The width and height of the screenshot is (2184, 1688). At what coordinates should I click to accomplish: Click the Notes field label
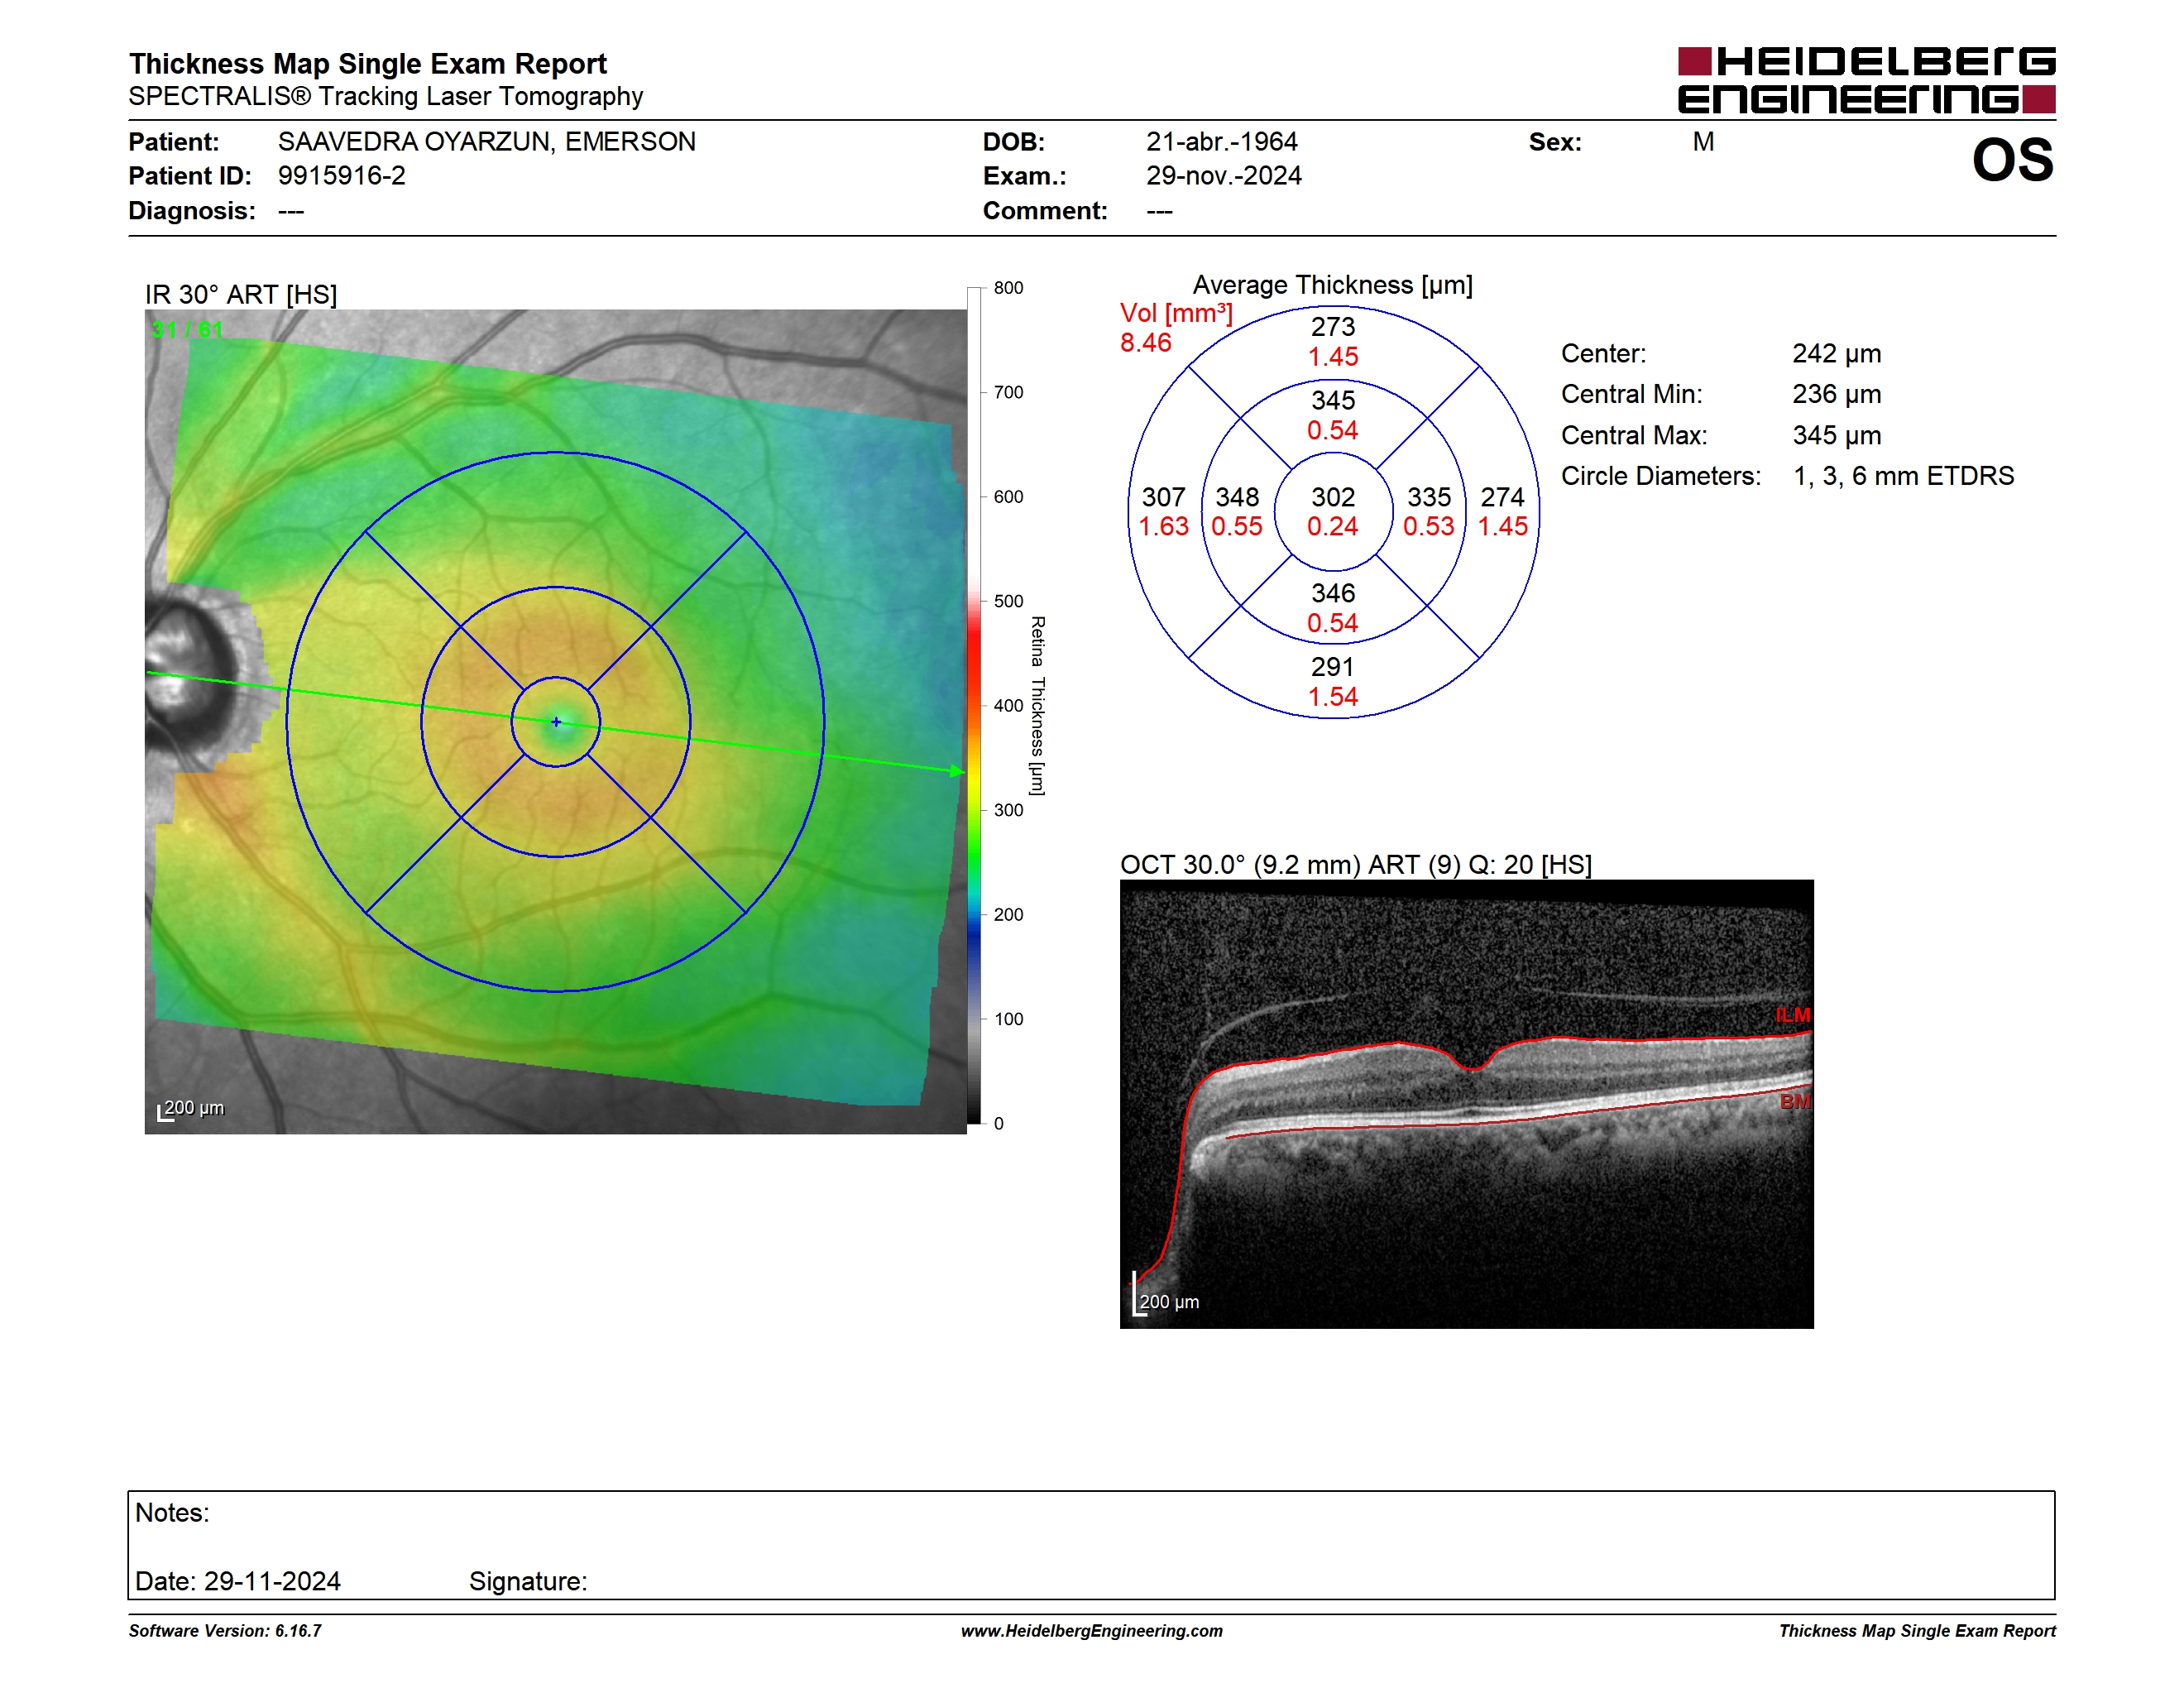coord(172,1512)
